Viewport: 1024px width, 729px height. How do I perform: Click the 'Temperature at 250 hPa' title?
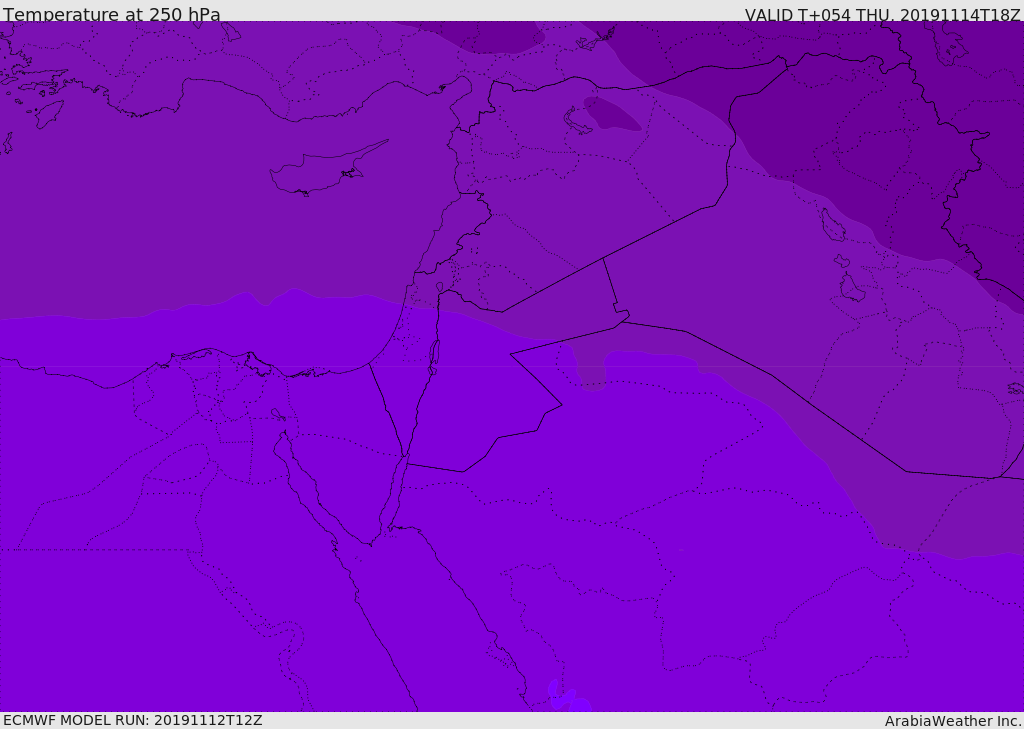[x=112, y=14]
